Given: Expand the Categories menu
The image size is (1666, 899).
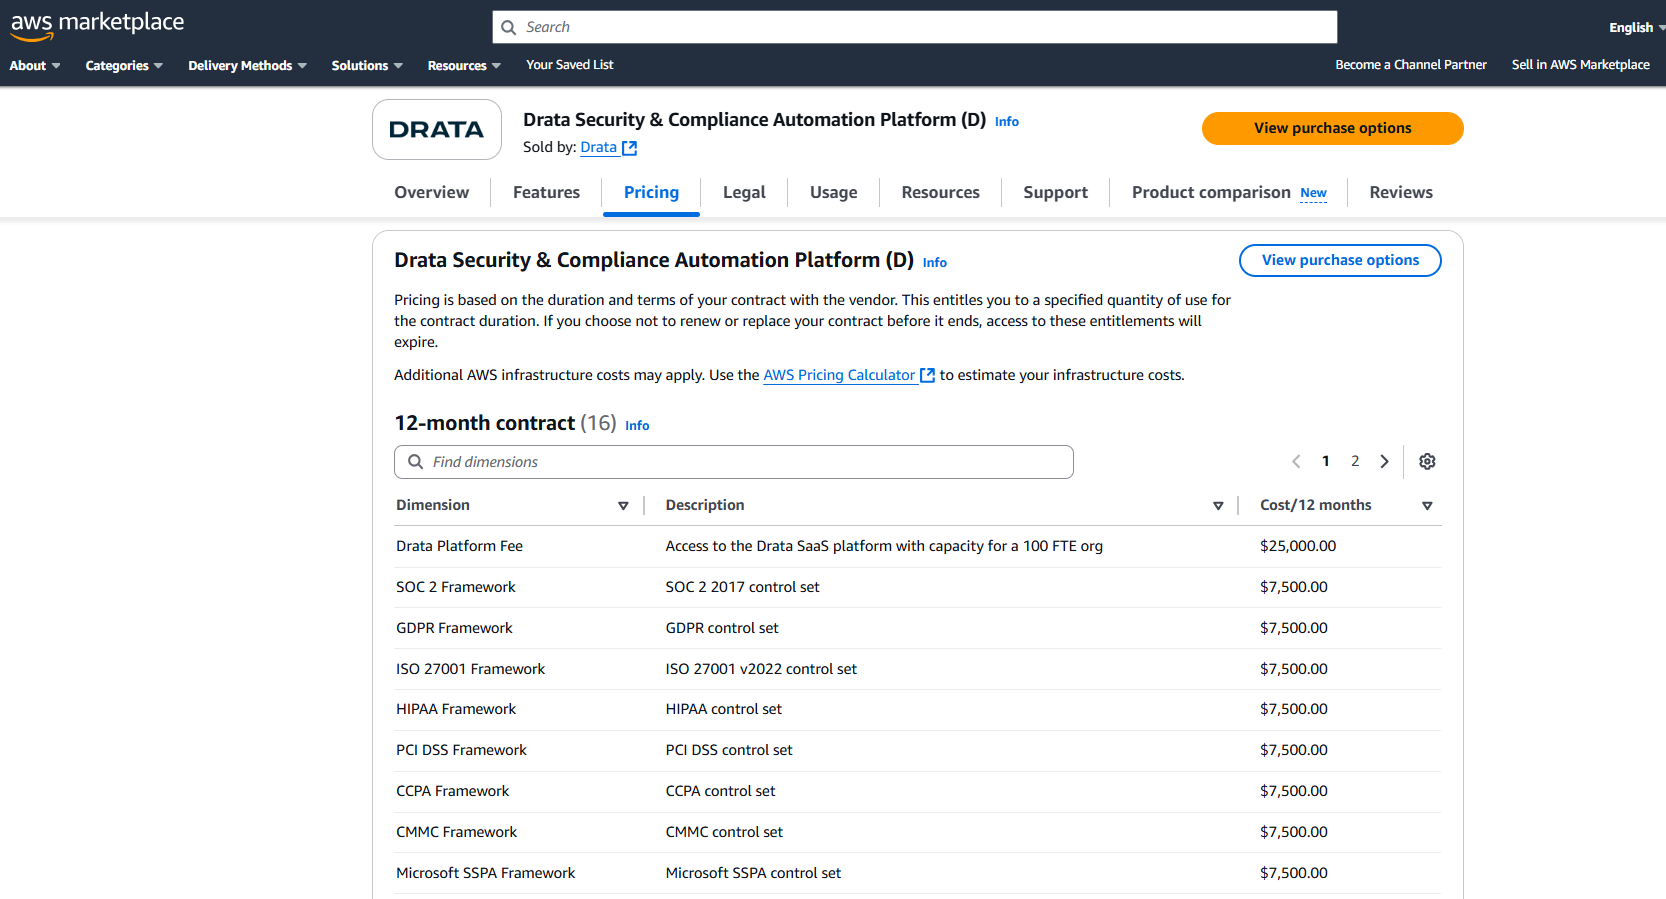Looking at the screenshot, I should coord(124,66).
